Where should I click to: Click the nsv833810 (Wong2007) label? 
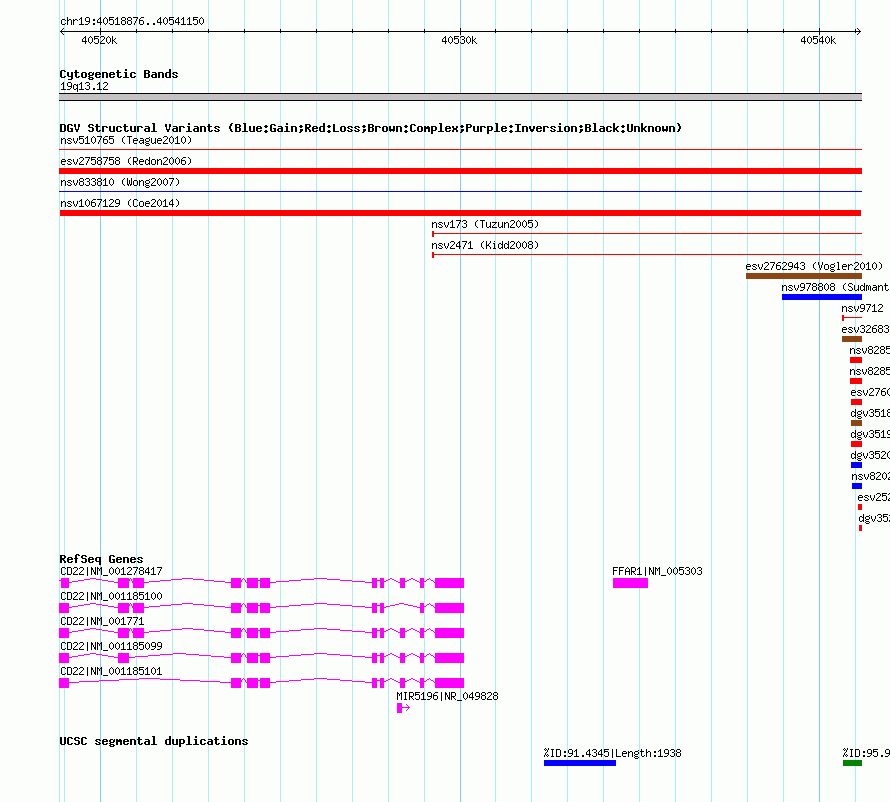point(120,182)
